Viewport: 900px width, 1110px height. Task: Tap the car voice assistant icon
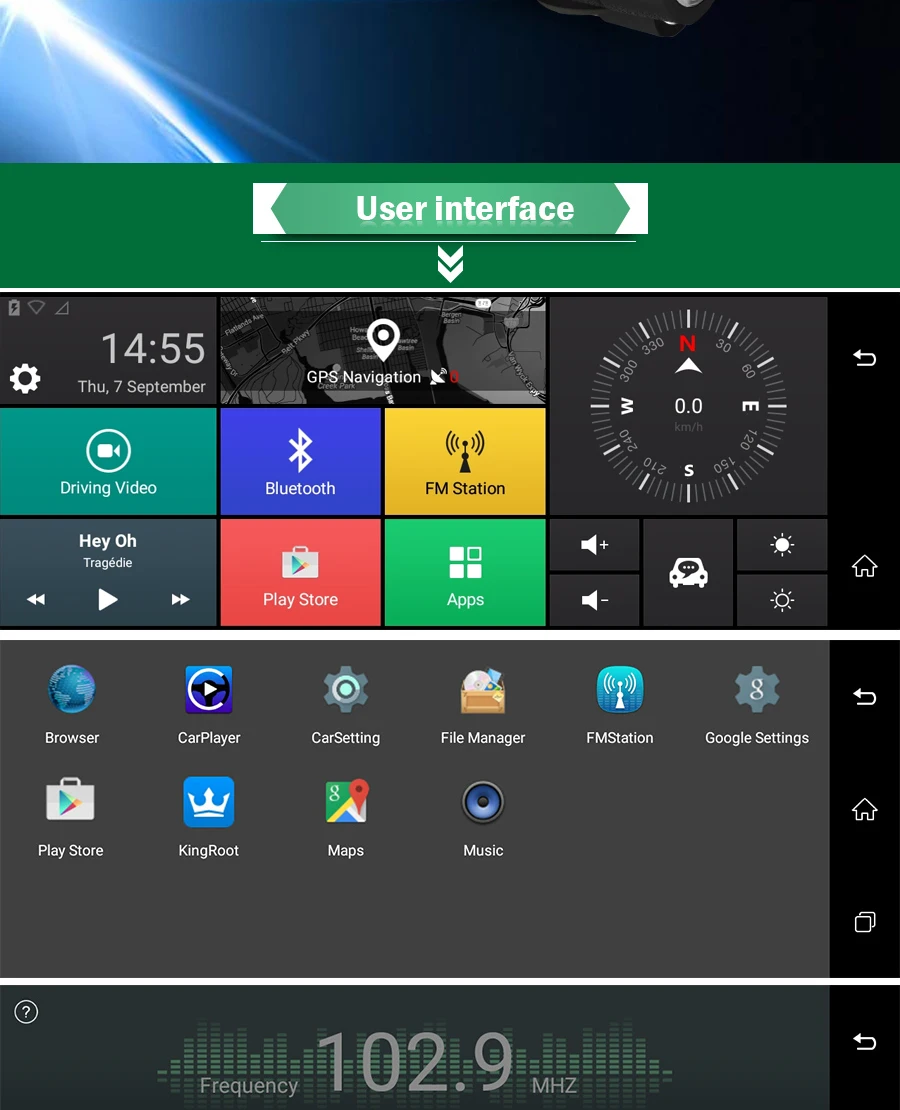click(688, 572)
